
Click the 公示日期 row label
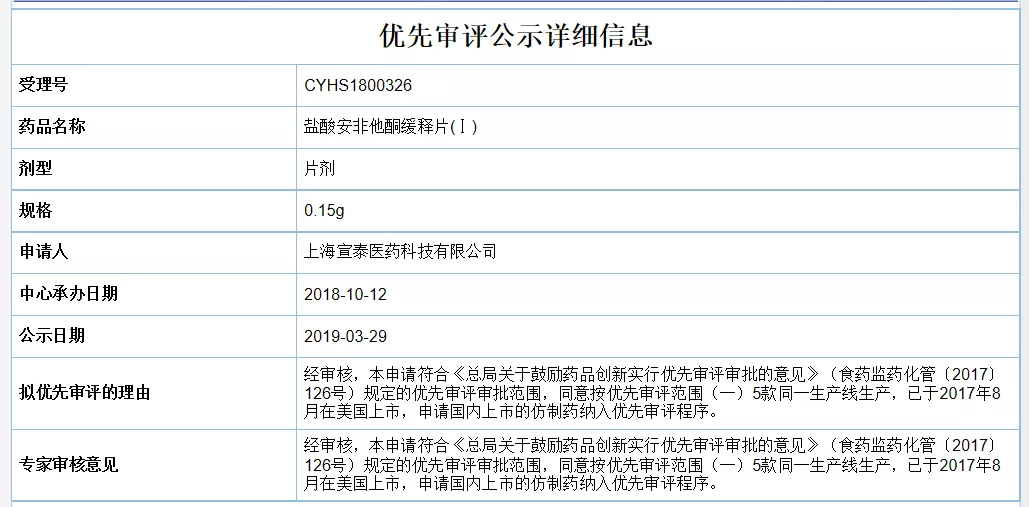(x=52, y=335)
